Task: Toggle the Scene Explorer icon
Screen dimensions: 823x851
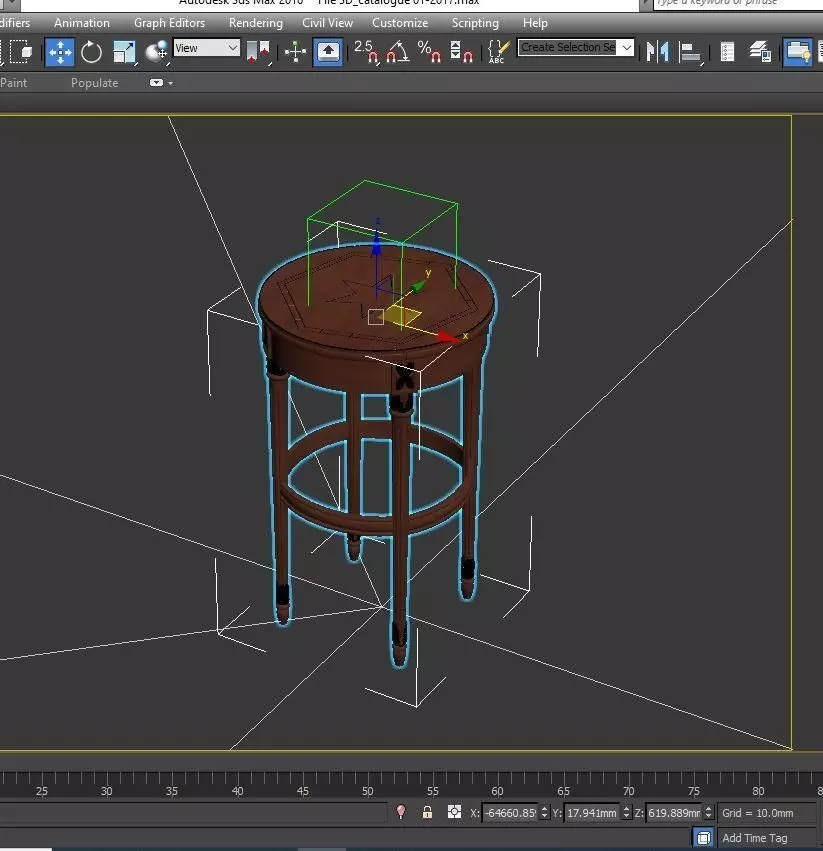Action: click(727, 52)
